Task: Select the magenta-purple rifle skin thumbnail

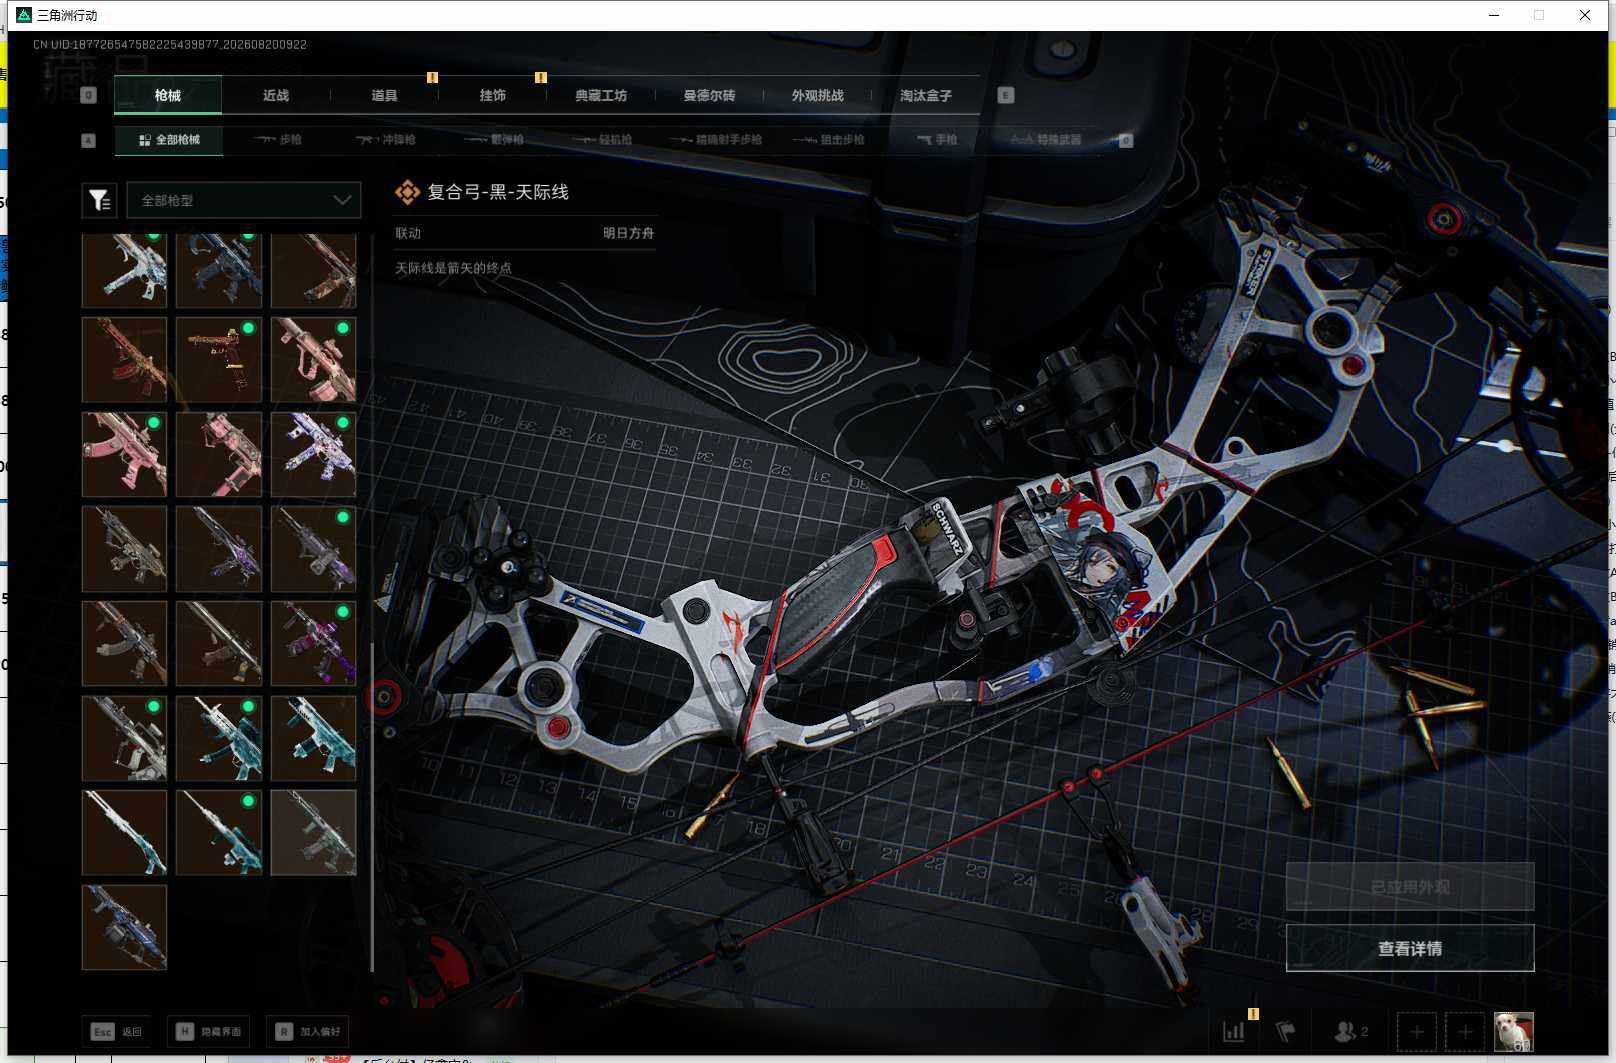Action: tap(313, 644)
